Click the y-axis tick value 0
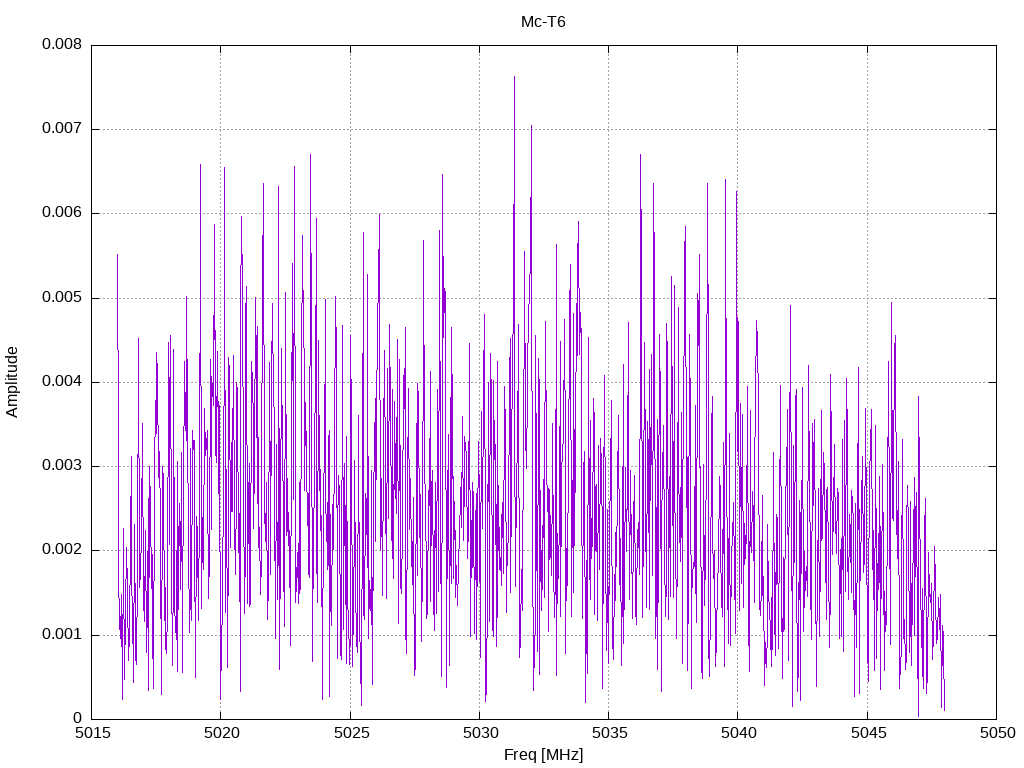This screenshot has width=1024, height=768. pyautogui.click(x=77, y=718)
